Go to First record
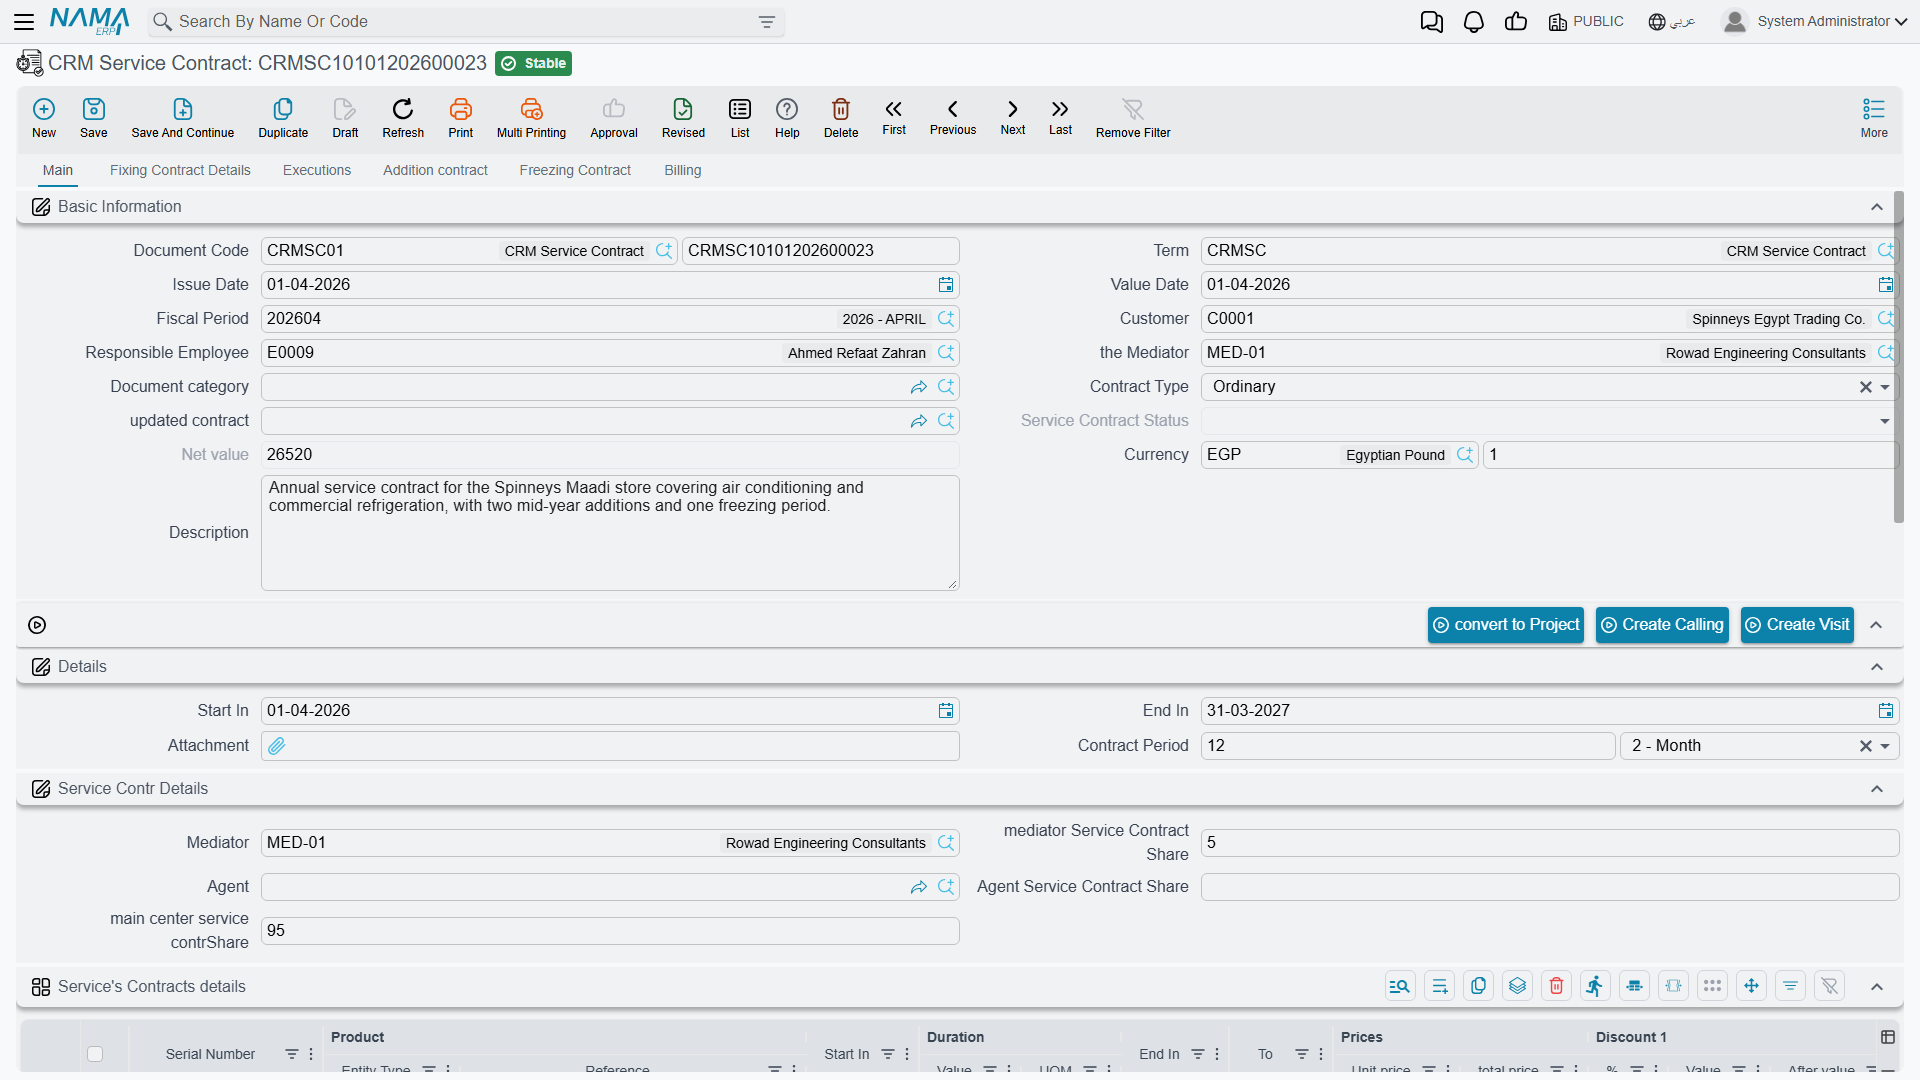The width and height of the screenshot is (1920, 1080). coord(894,116)
